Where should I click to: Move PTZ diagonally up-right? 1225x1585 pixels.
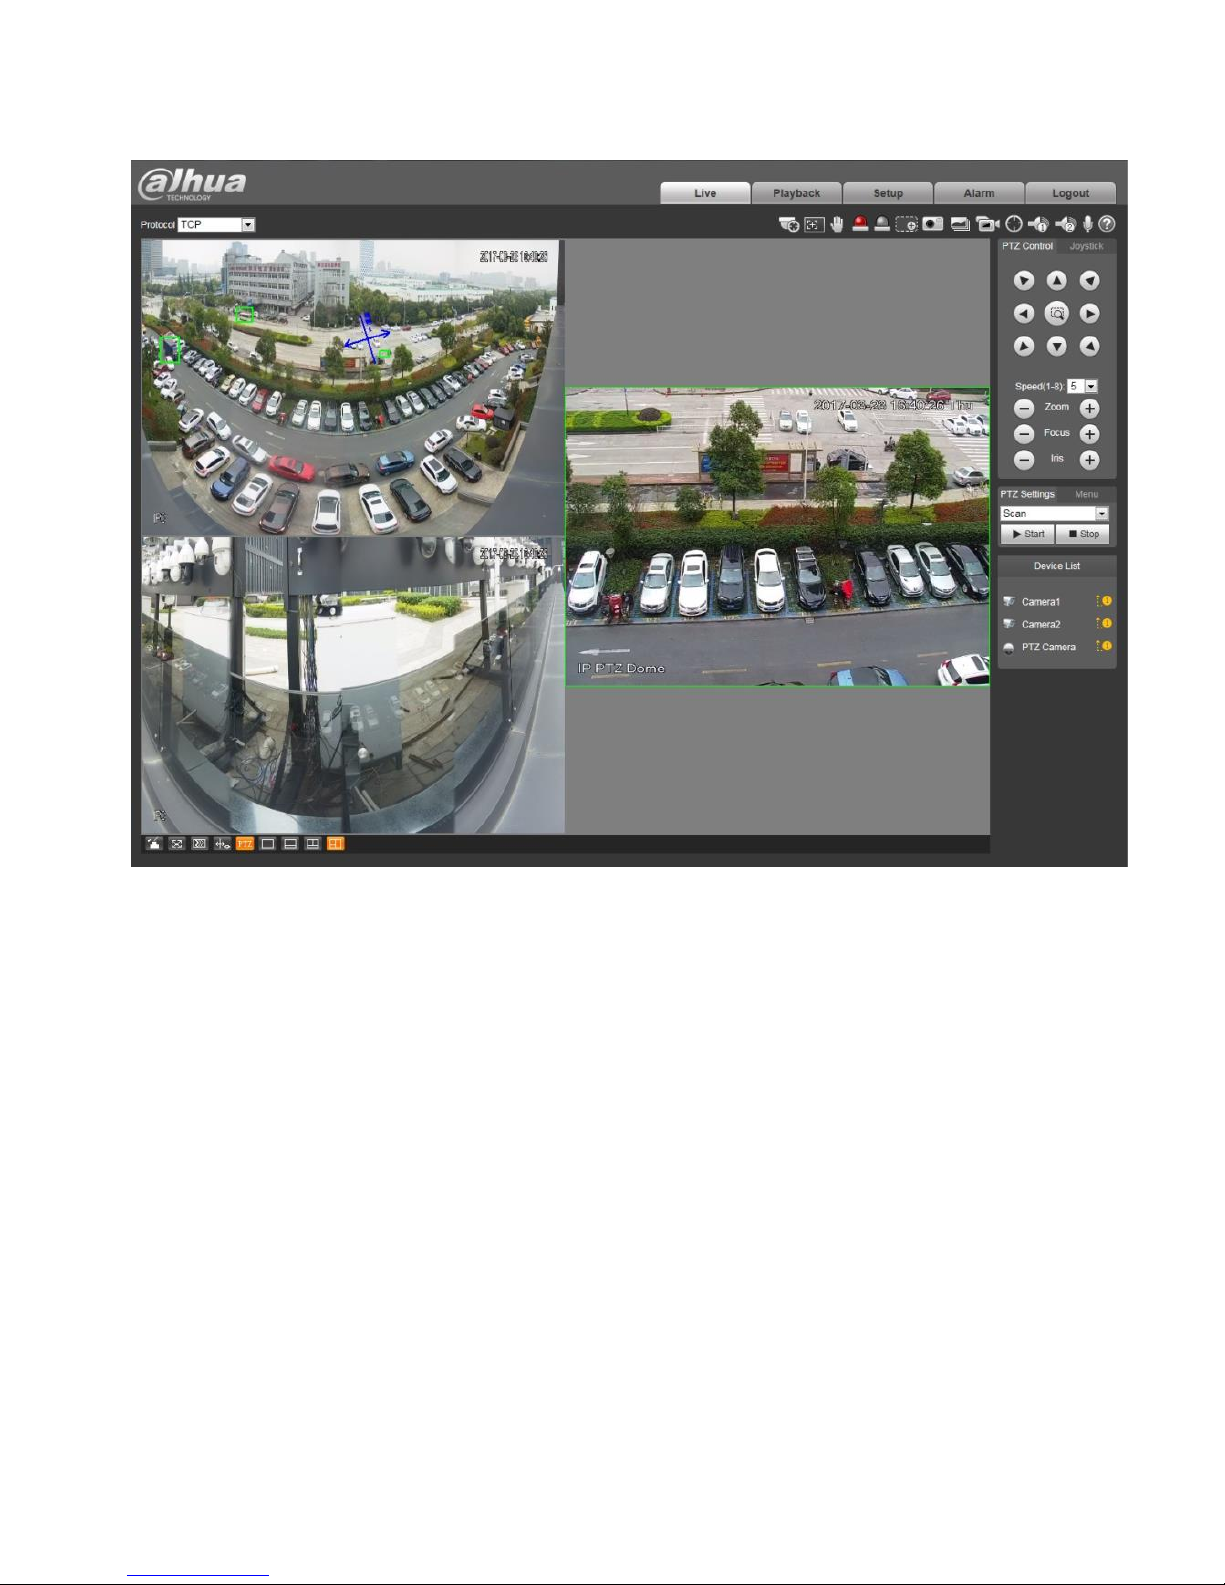(1090, 281)
